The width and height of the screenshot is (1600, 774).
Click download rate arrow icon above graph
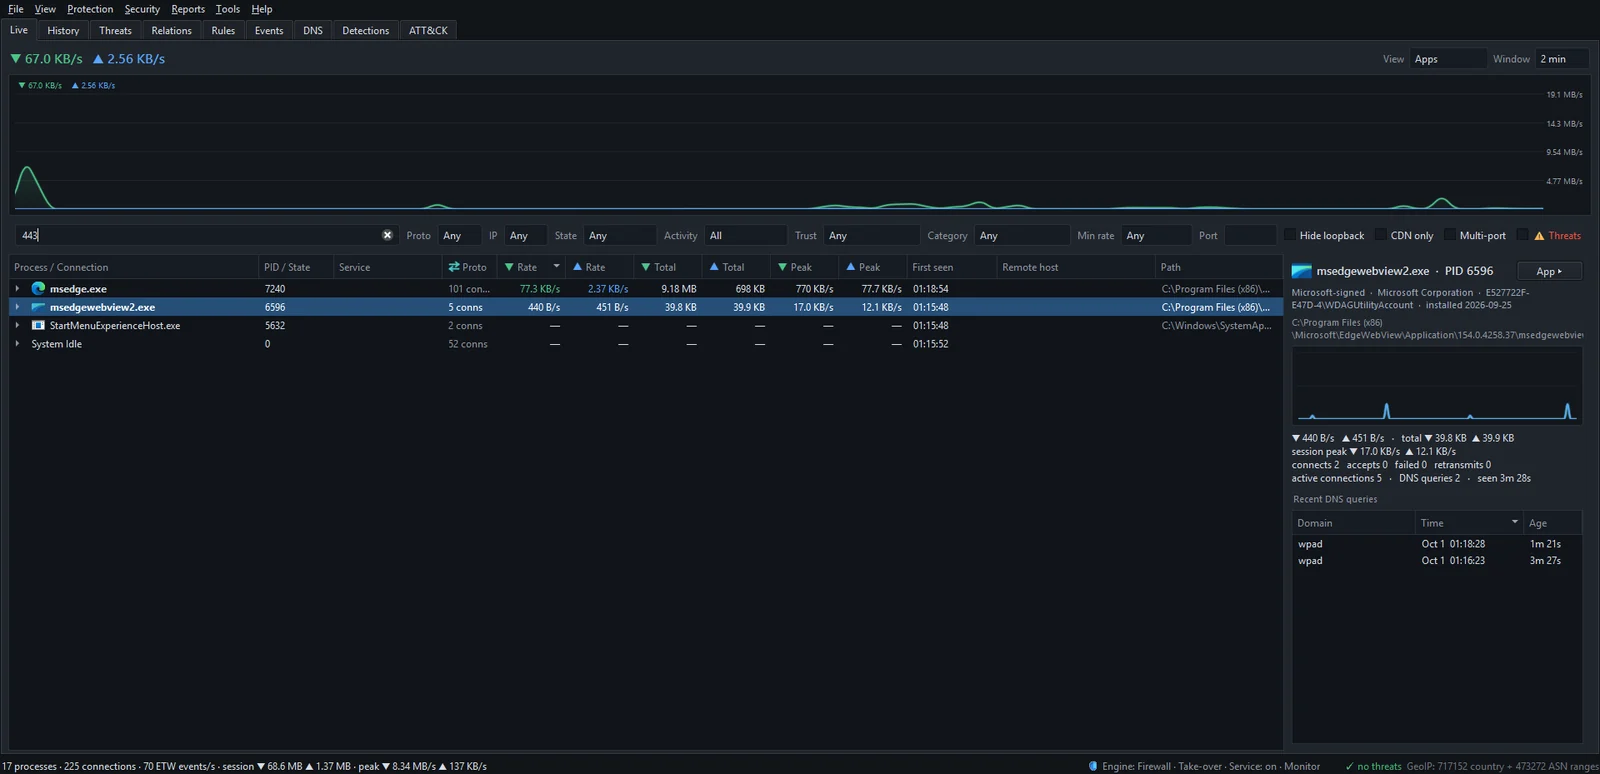(15, 59)
